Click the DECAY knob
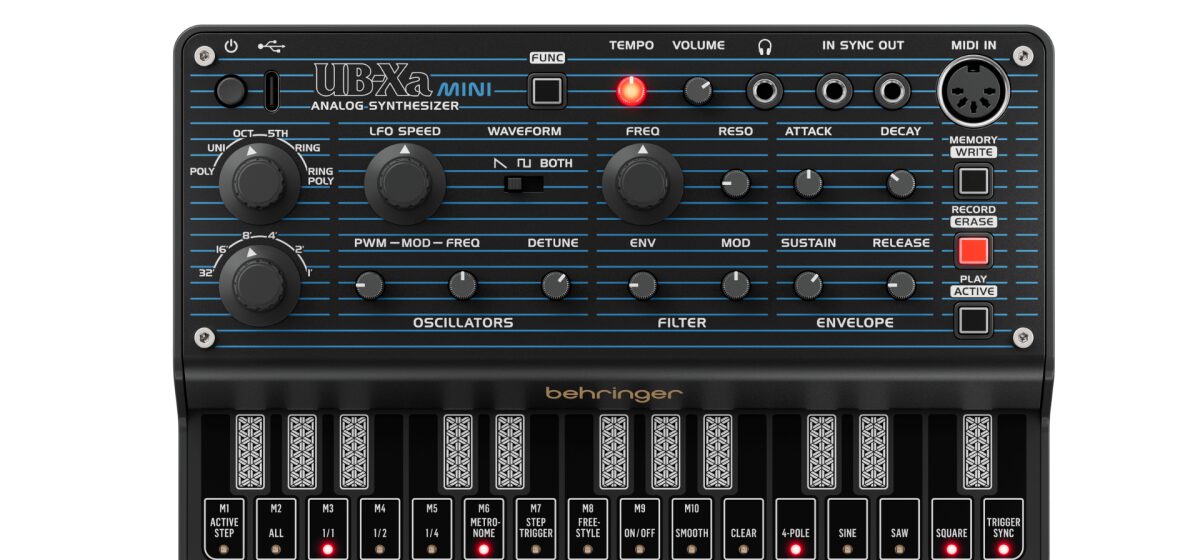This screenshot has width=1200, height=560. (x=900, y=182)
